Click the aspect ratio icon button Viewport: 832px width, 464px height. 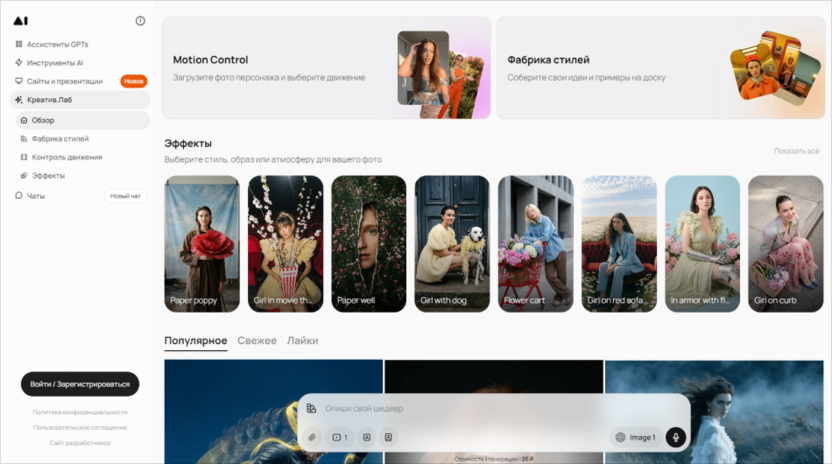(388, 437)
